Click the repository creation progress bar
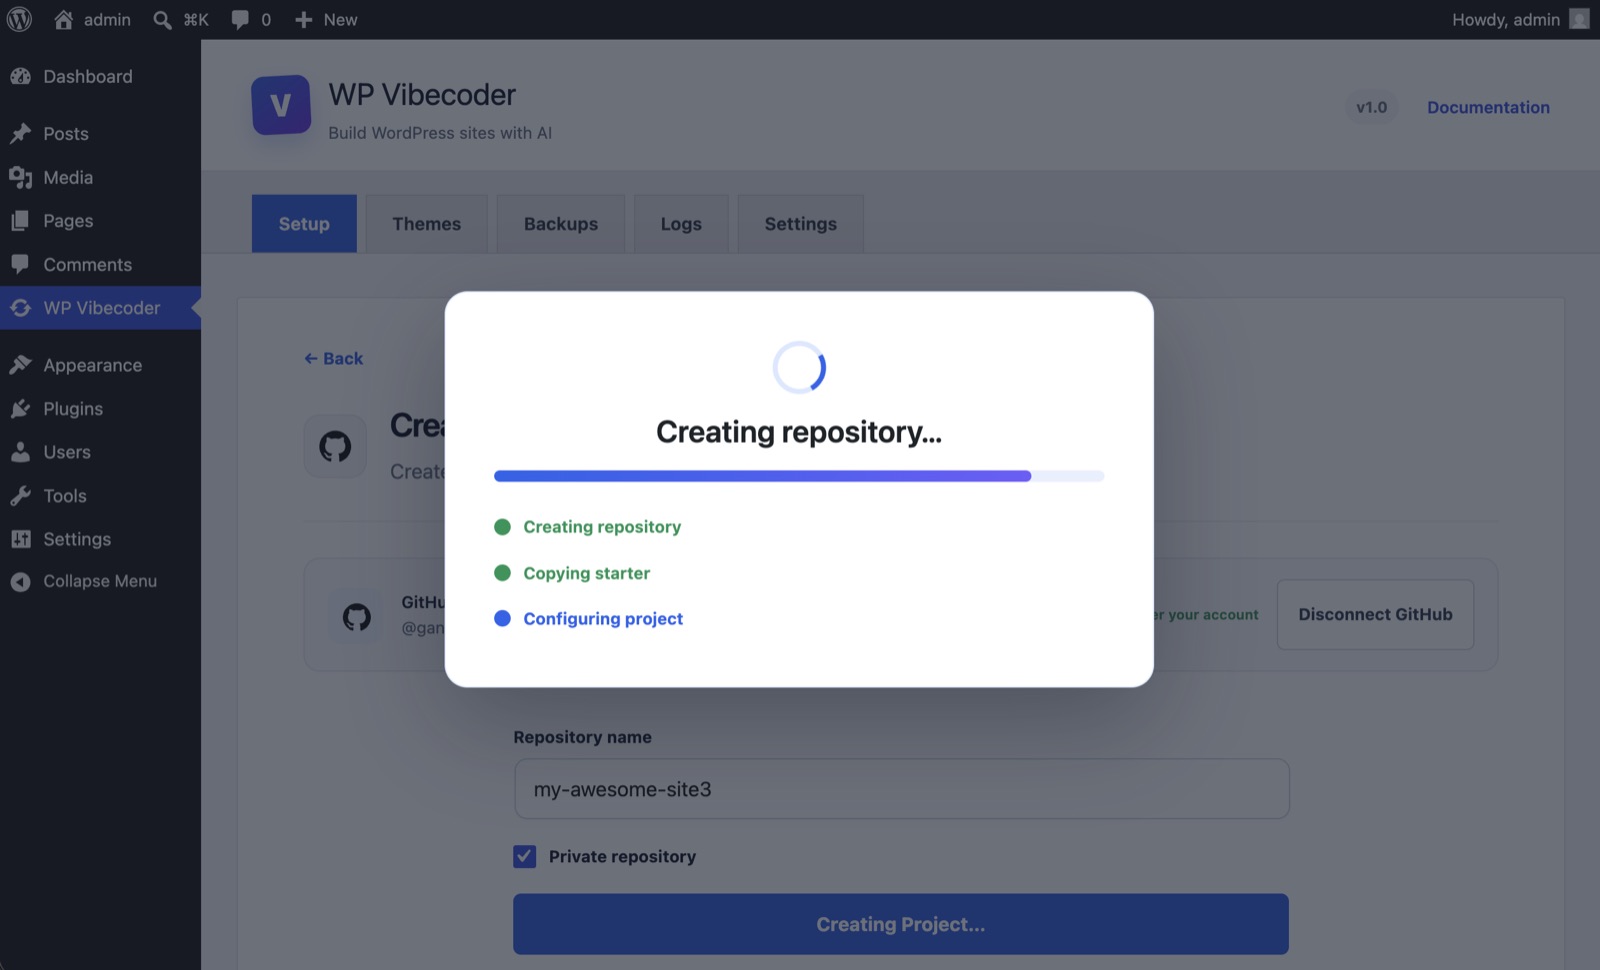1600x970 pixels. (799, 476)
